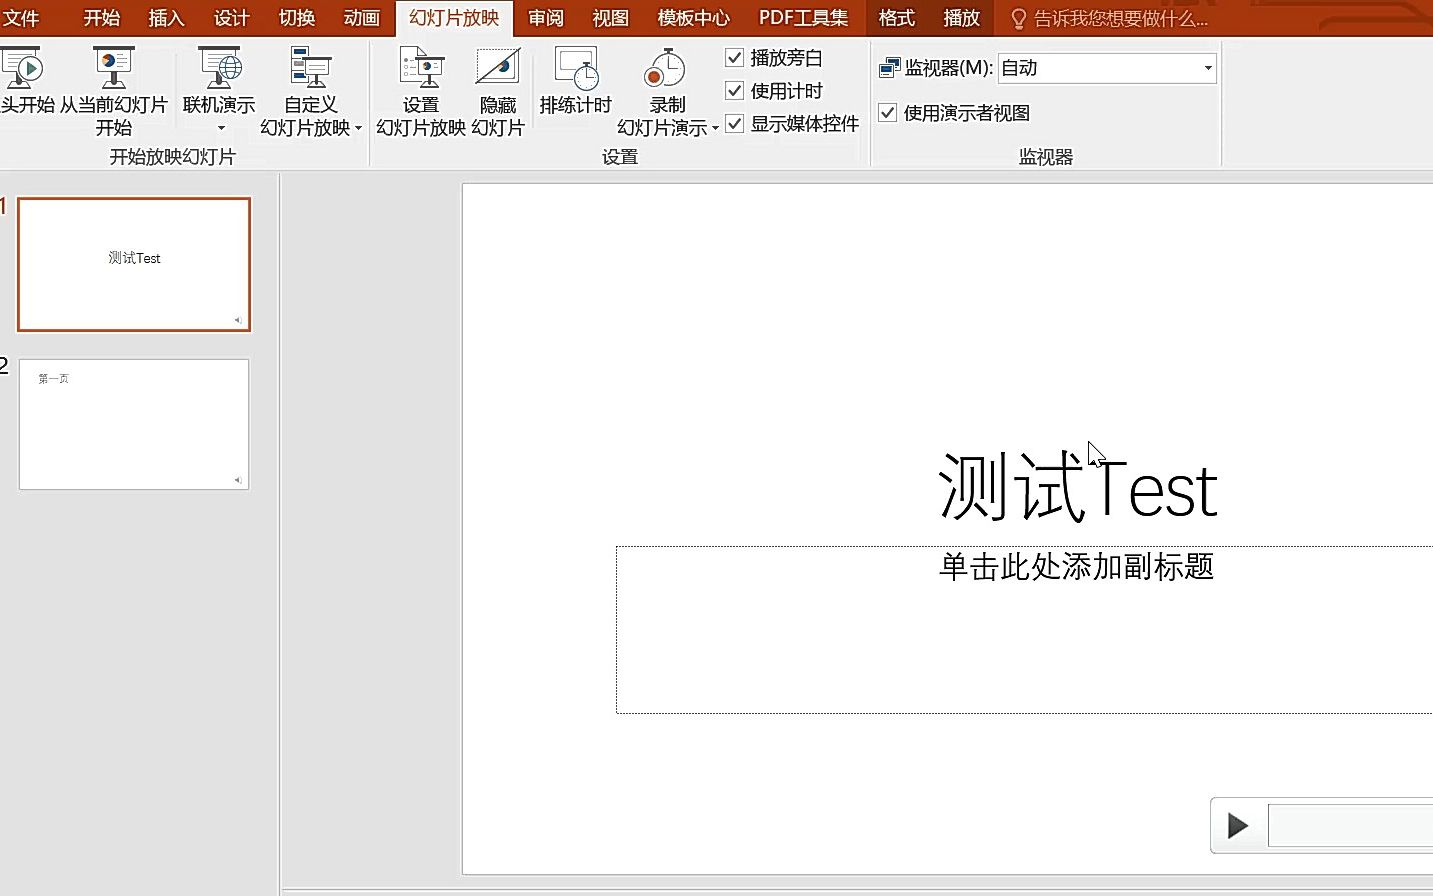1433x896 pixels.
Task: Click the lightbulb Tell Me icon
Action: [x=1018, y=19]
